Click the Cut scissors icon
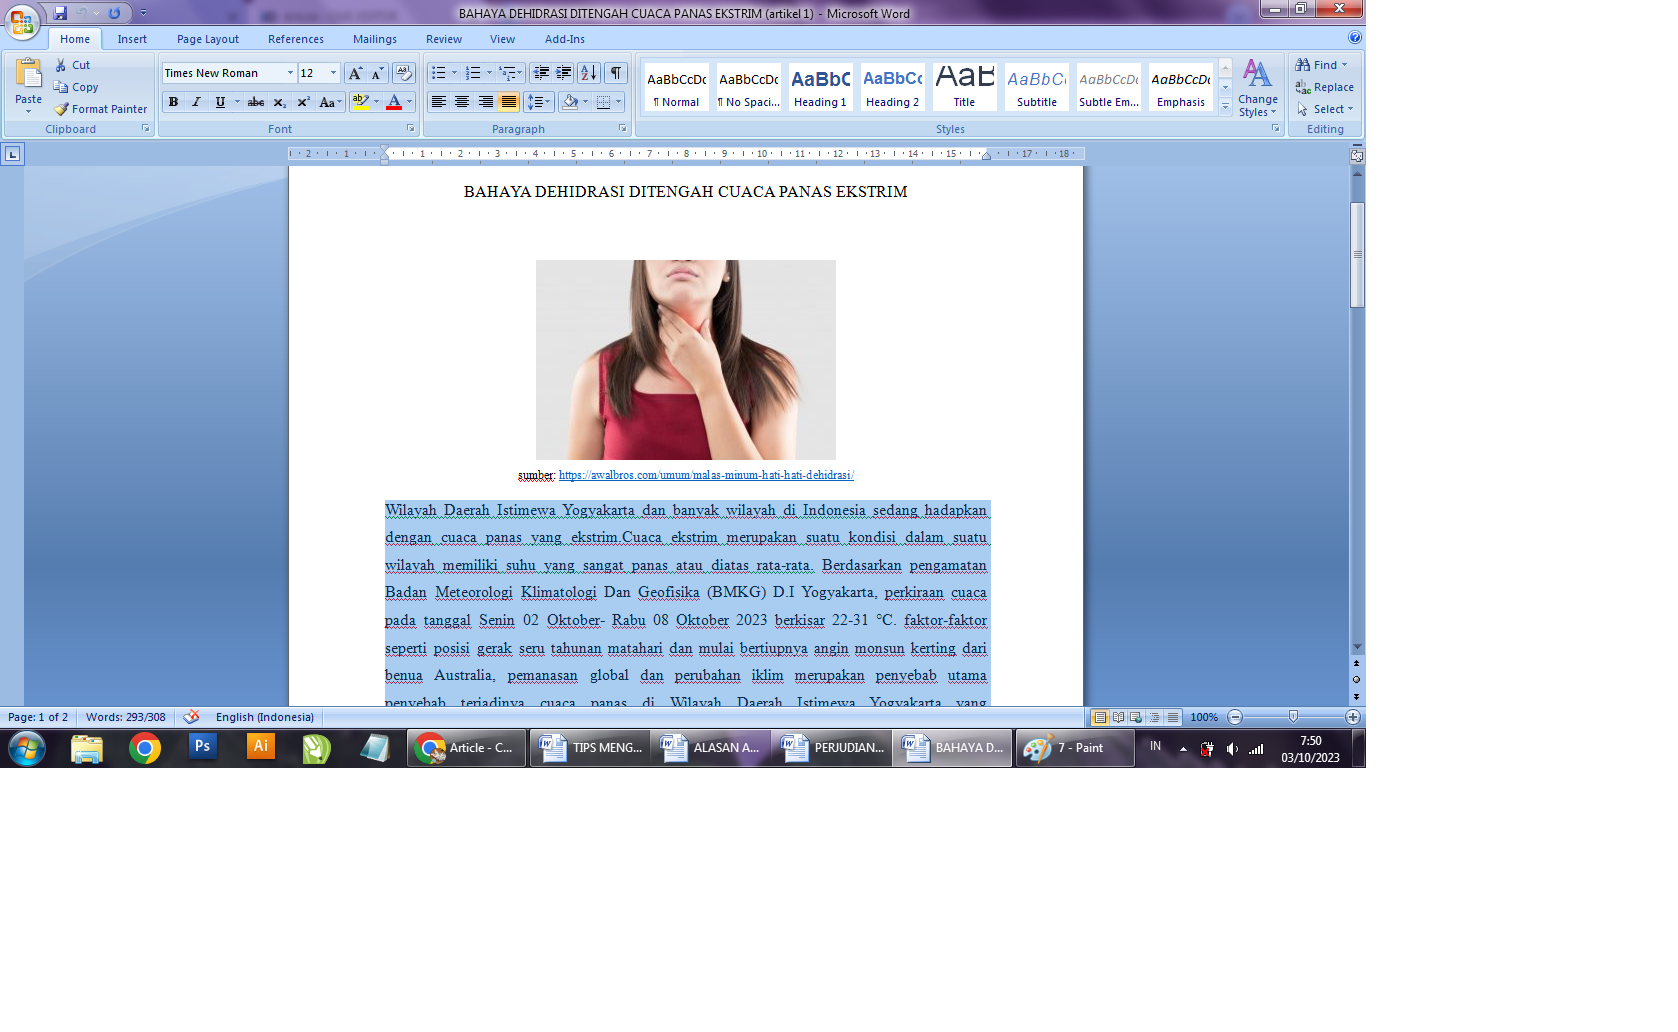This screenshot has height=1032, width=1678. point(61,65)
